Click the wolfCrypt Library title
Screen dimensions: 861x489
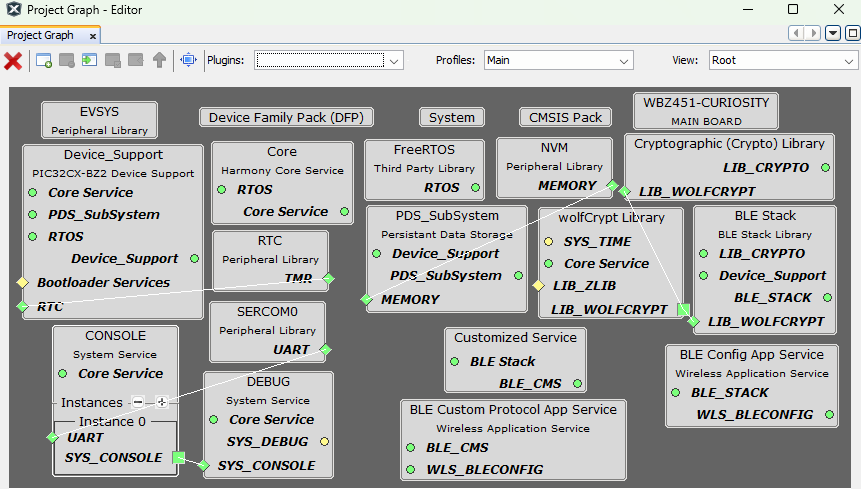point(611,218)
